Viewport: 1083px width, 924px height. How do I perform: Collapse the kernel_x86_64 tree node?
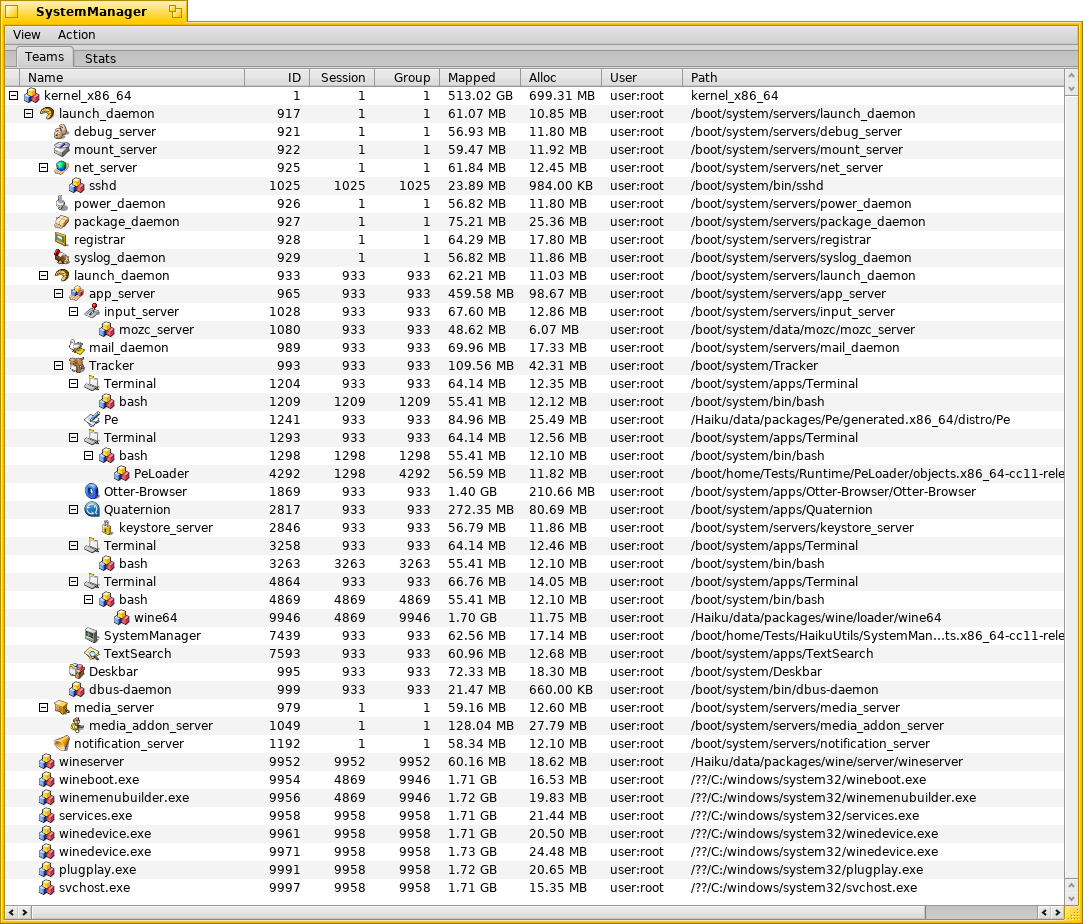click(x=13, y=96)
